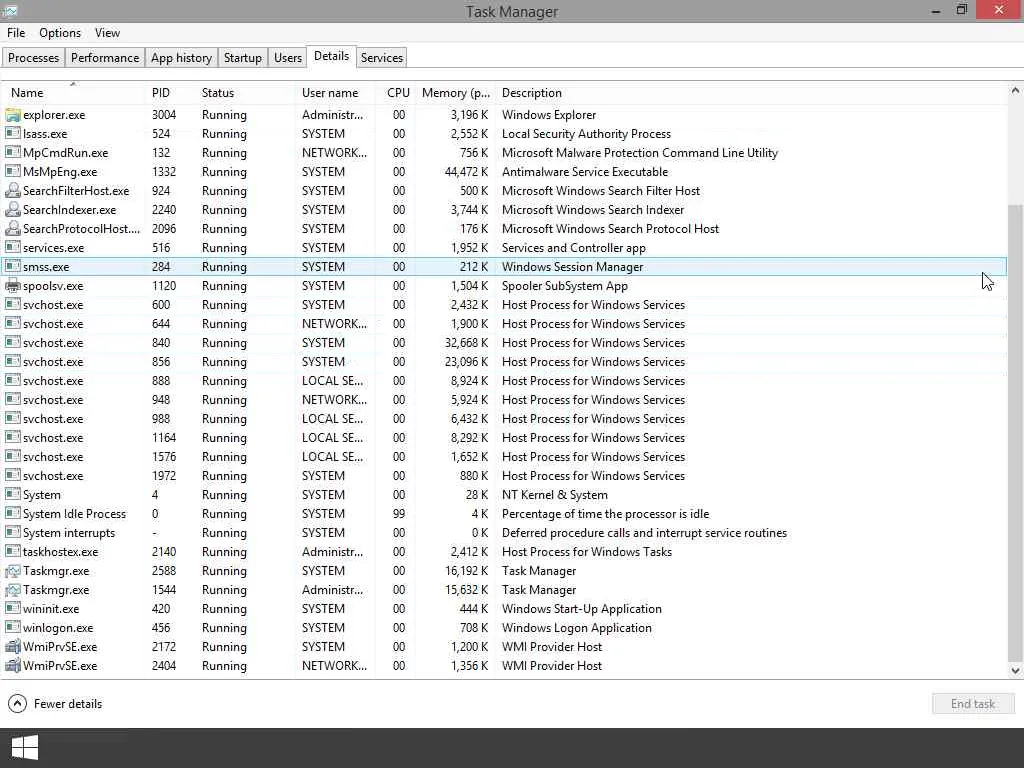Switch to the App history tab
Screen dimensions: 1024x768
[182, 57]
